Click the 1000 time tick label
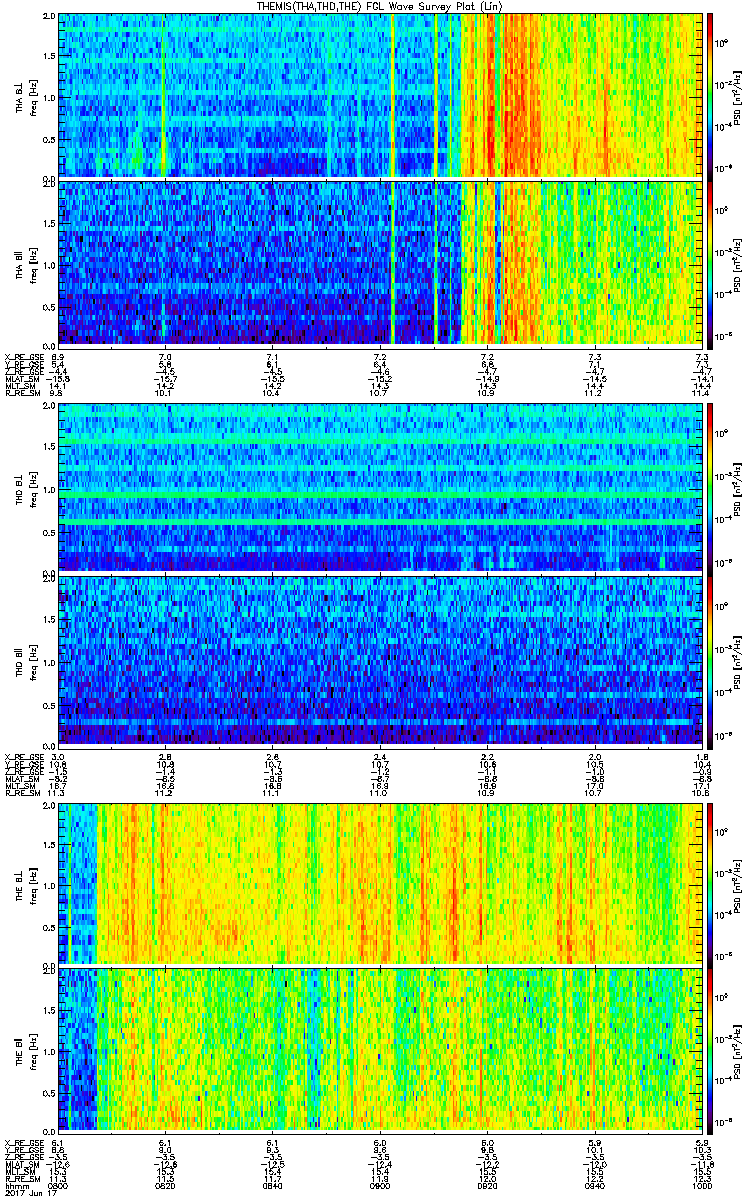 coord(700,1184)
